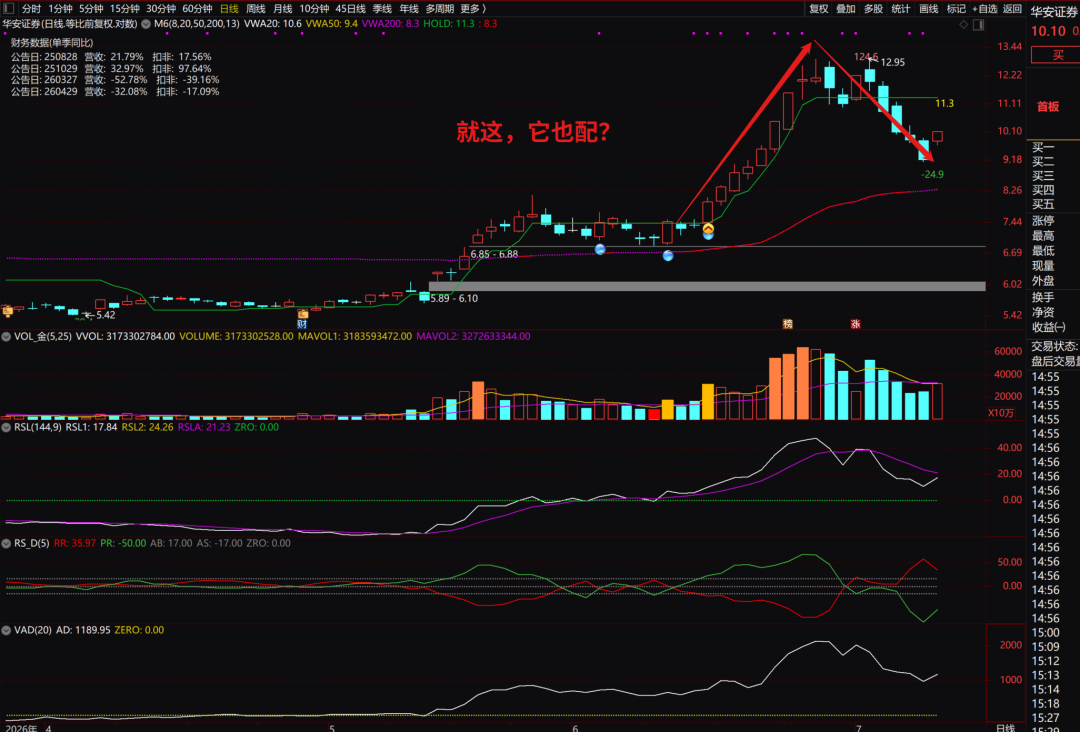Toggle the left sidebar panel icon
This screenshot has height=732, width=1080.
click(9, 9)
